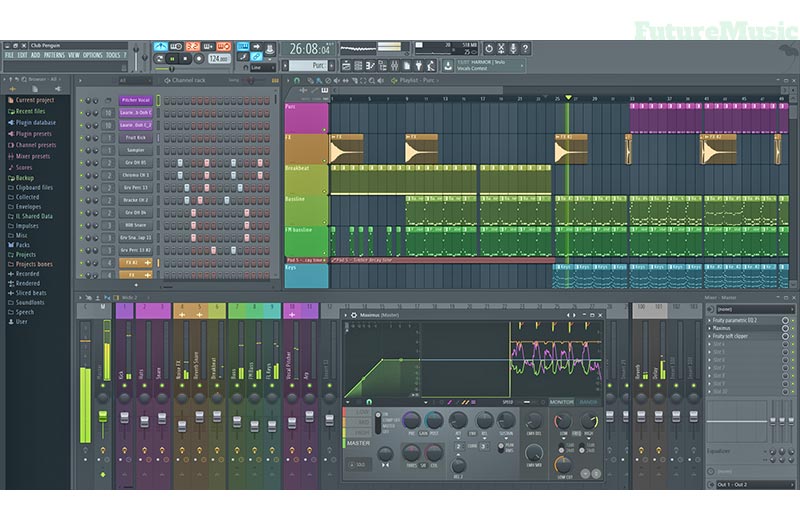This screenshot has height=530, width=800.
Task: Open the ADD menu
Action: click(x=35, y=55)
